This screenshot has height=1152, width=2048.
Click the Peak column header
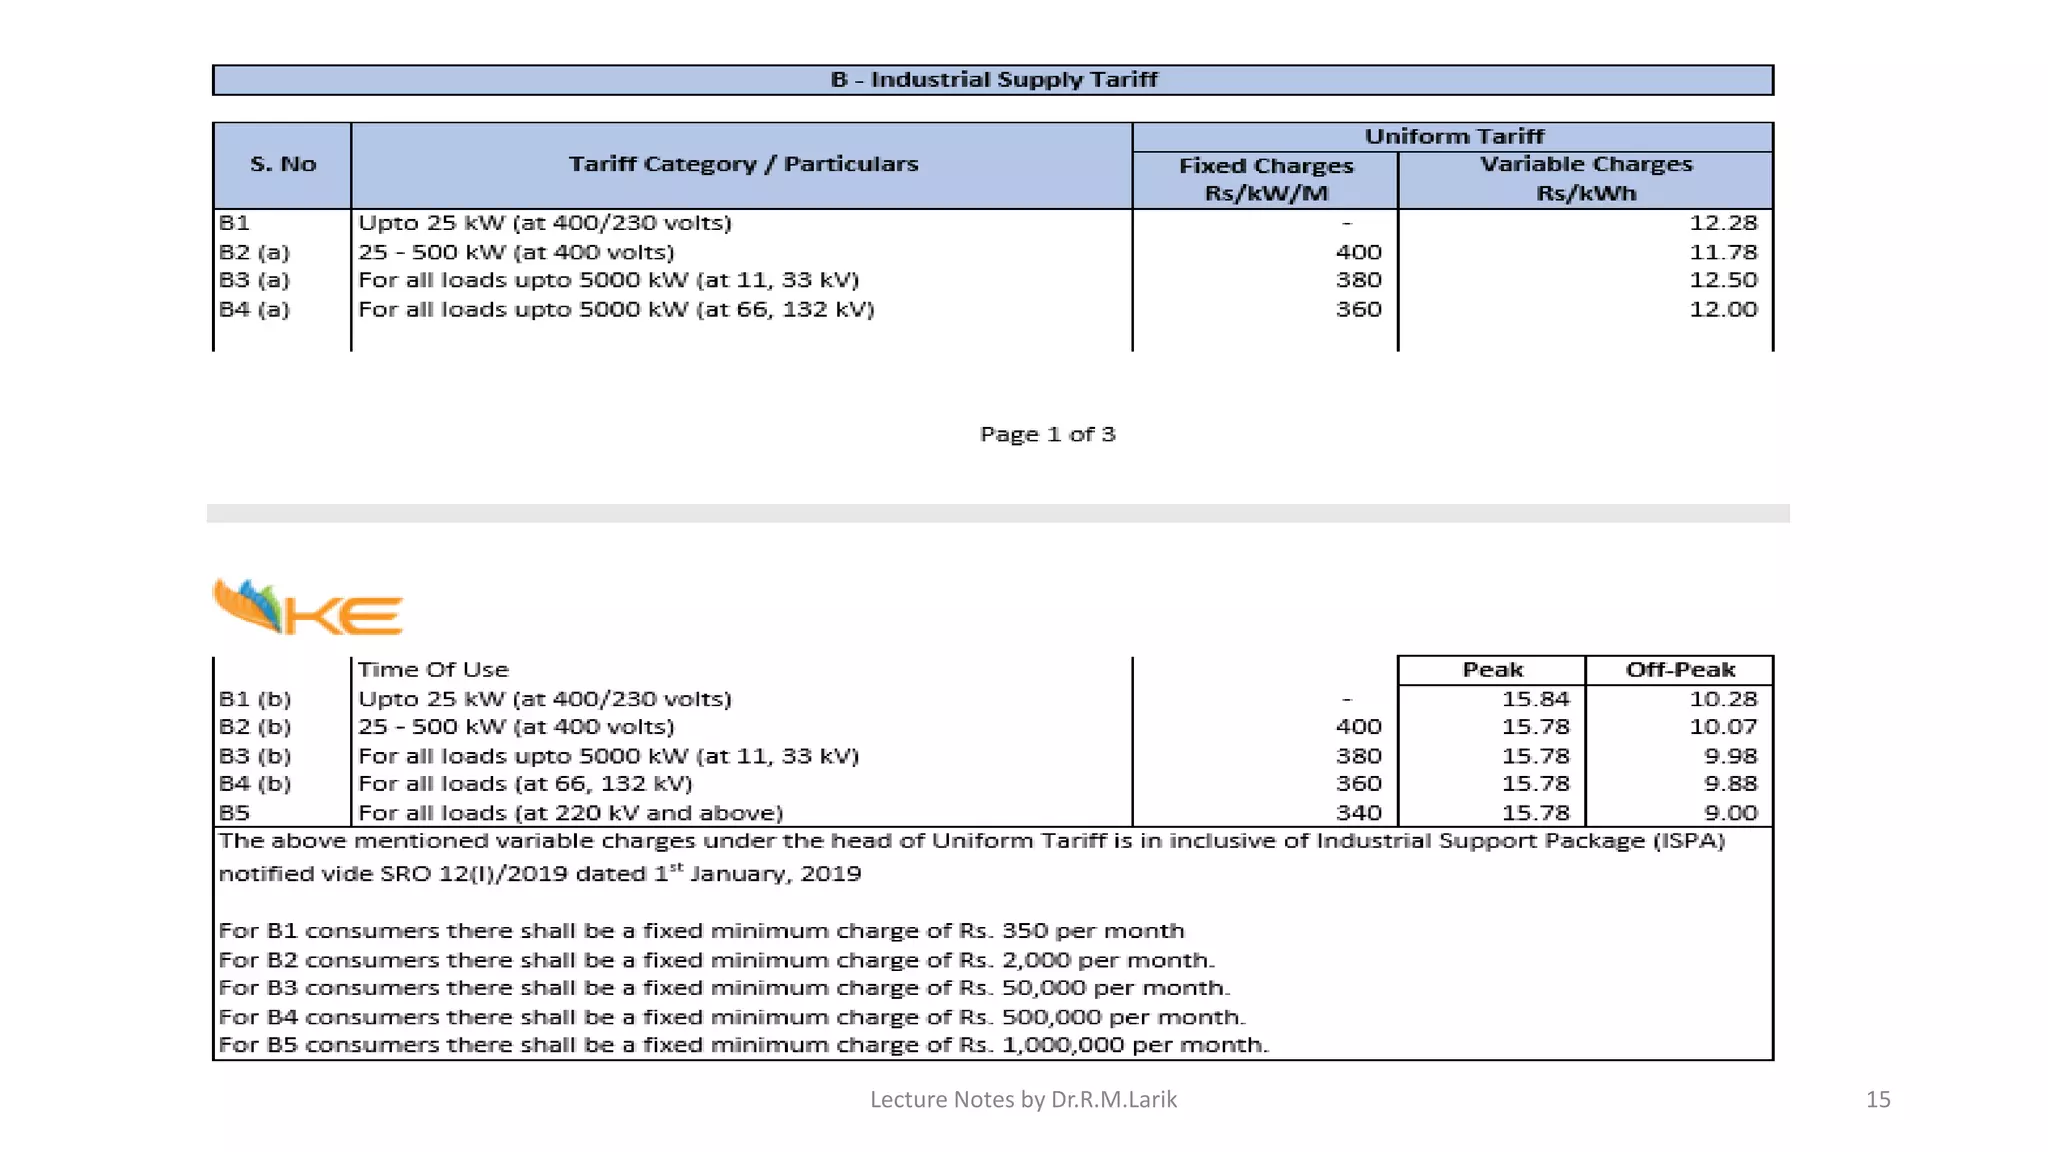click(1491, 670)
